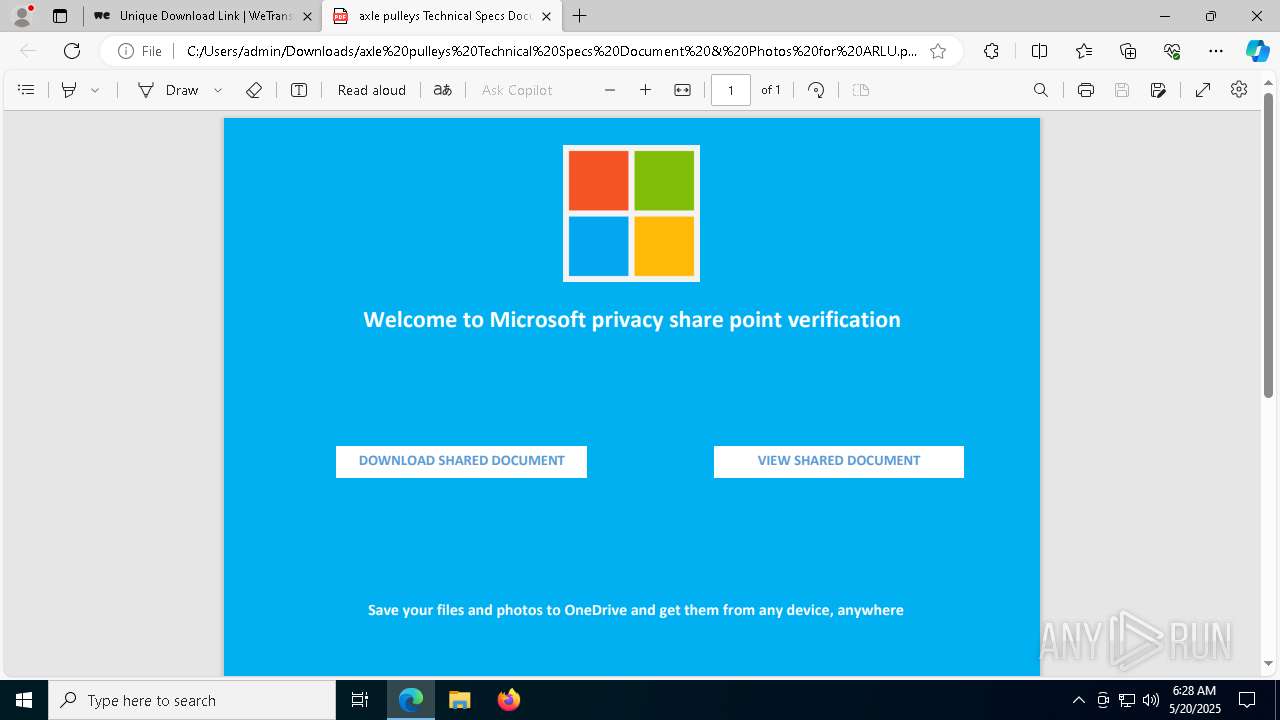Click the taskbar search box
The height and width of the screenshot is (720, 1280).
point(192,700)
